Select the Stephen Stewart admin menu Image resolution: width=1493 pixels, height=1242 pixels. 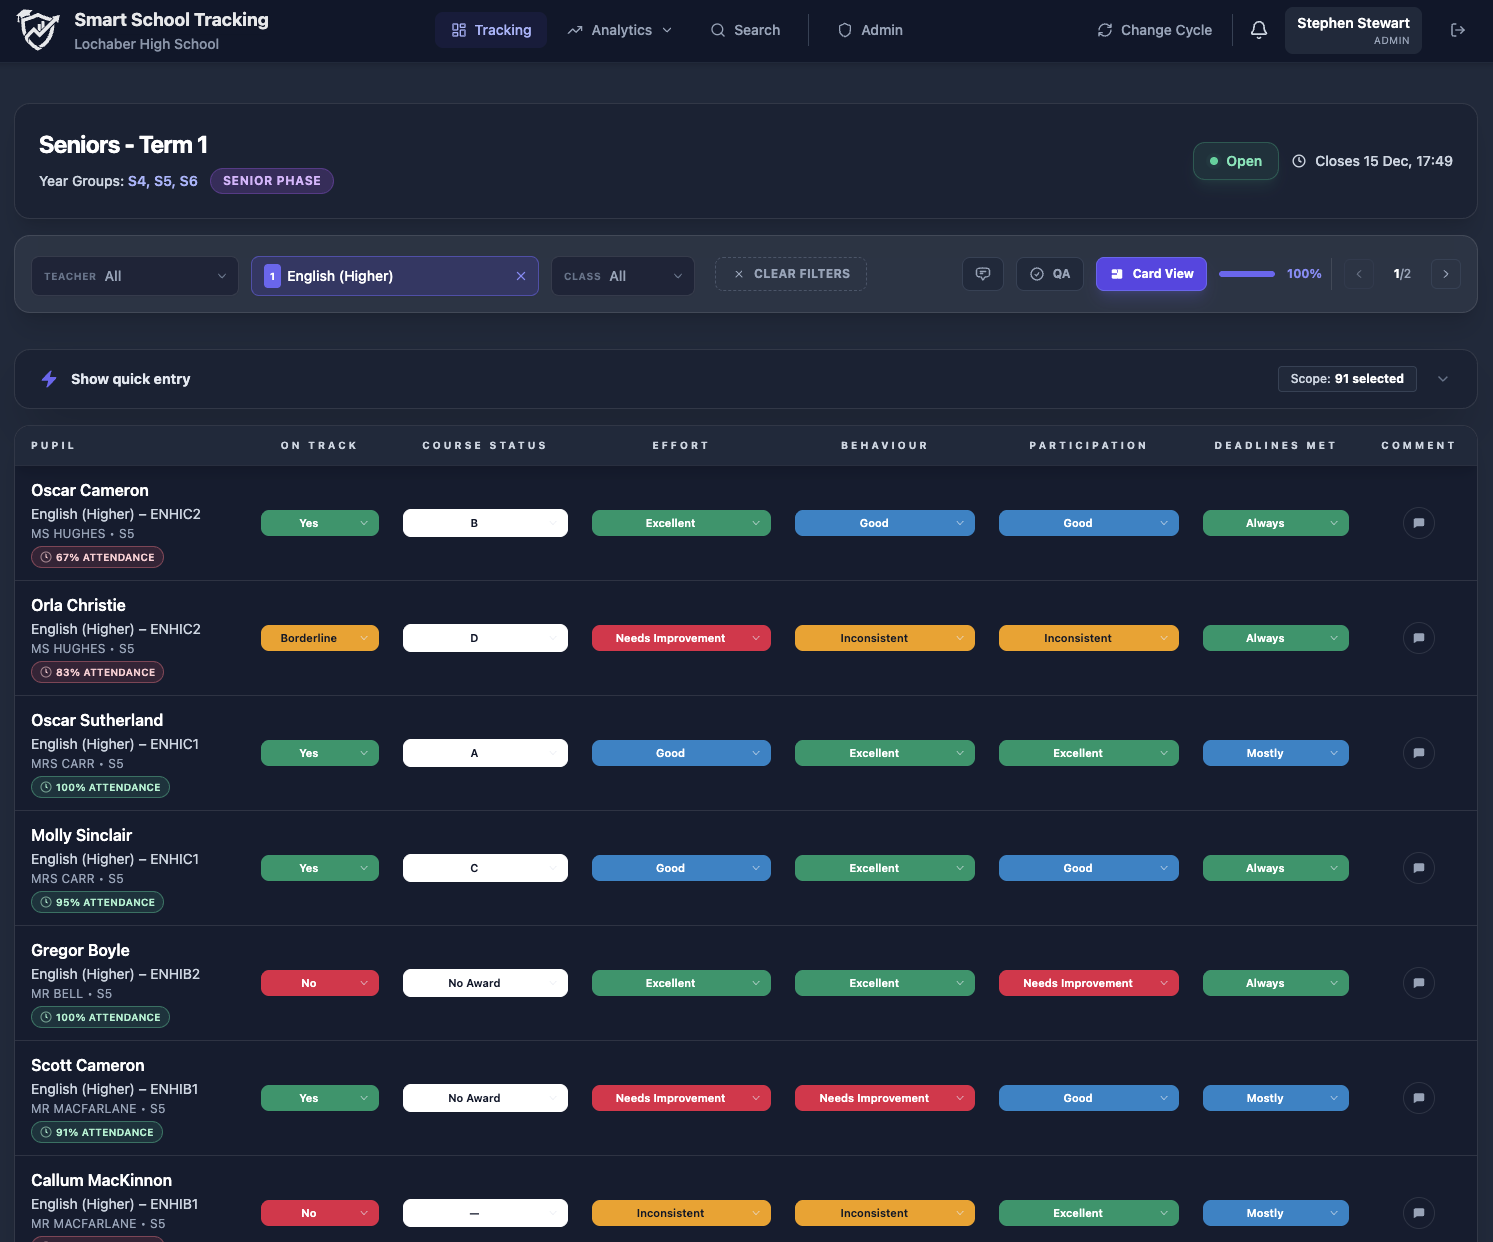pos(1353,30)
